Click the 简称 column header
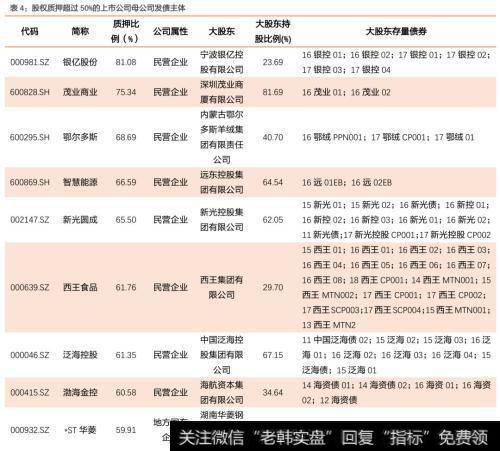This screenshot has height=451, width=500. coord(80,31)
